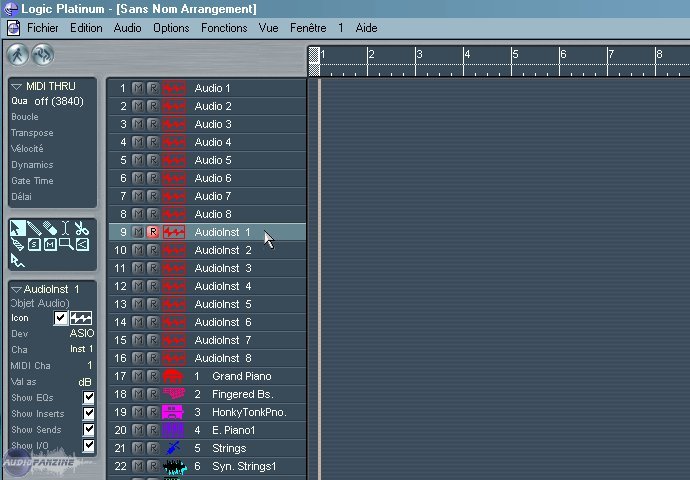Viewport: 690px width, 480px height.
Task: Toggle the Show EQs checkbox
Action: coord(88,398)
